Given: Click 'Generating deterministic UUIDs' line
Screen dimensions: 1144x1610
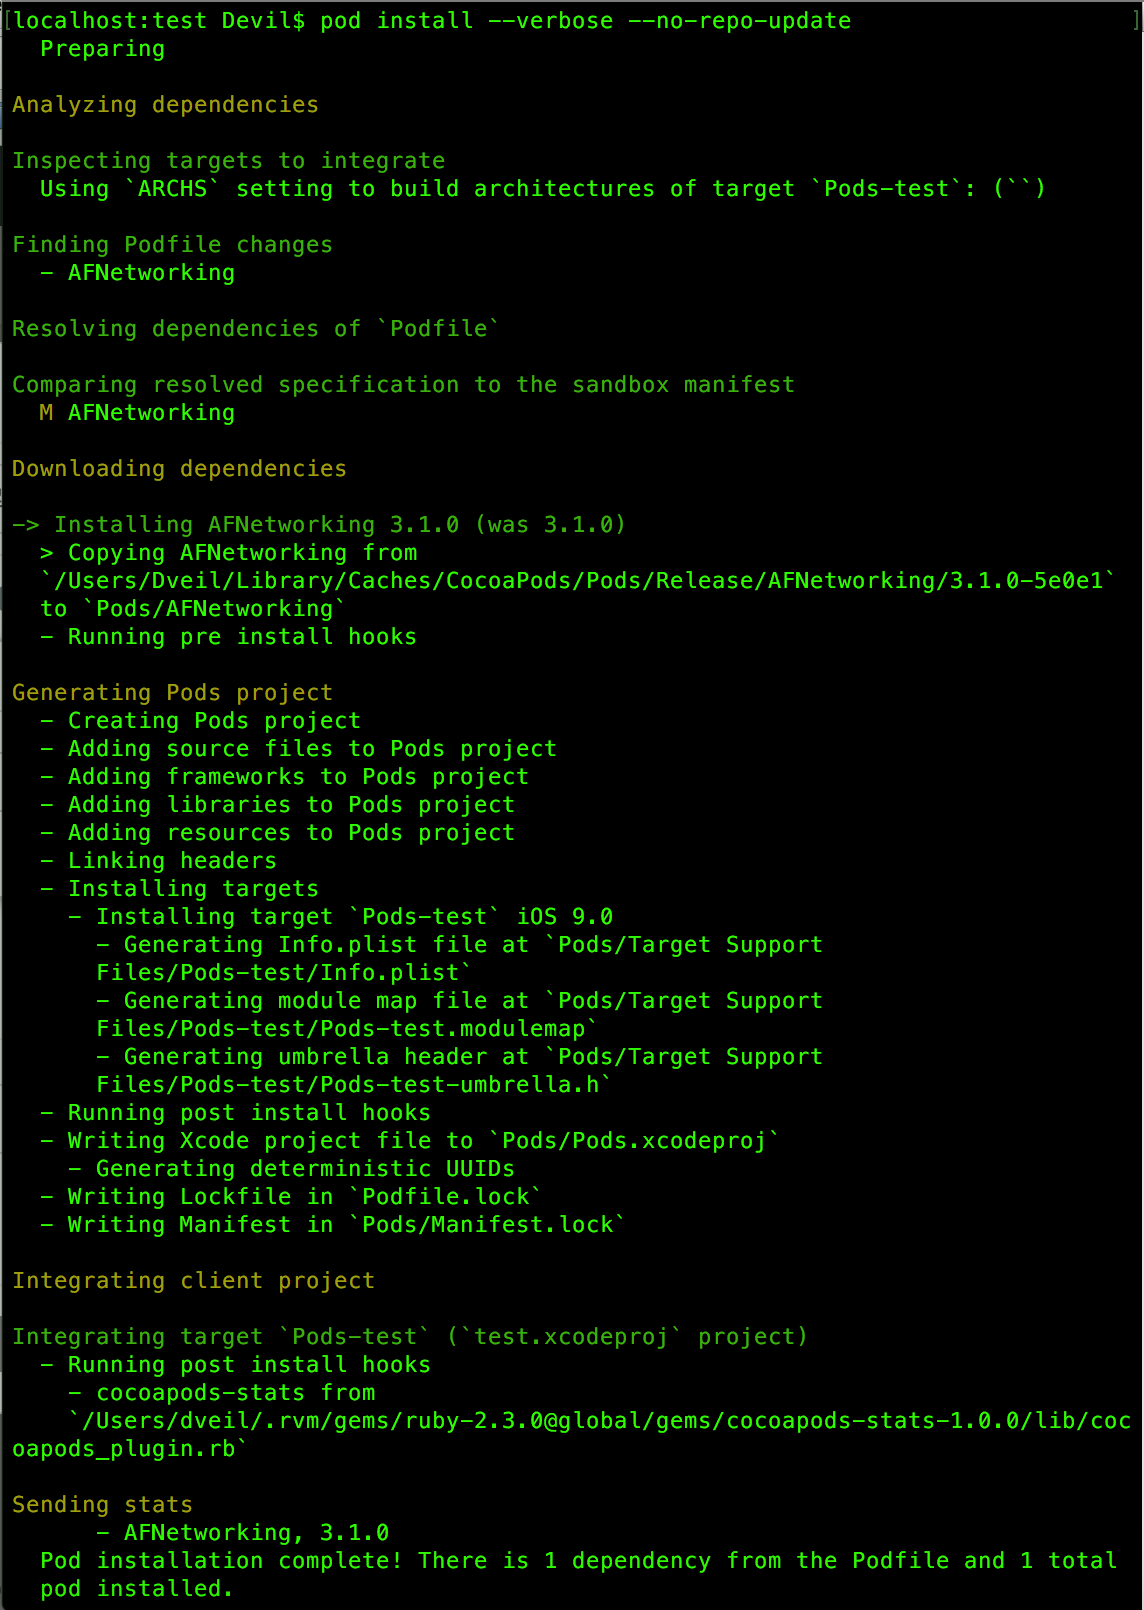Looking at the screenshot, I should [305, 1169].
